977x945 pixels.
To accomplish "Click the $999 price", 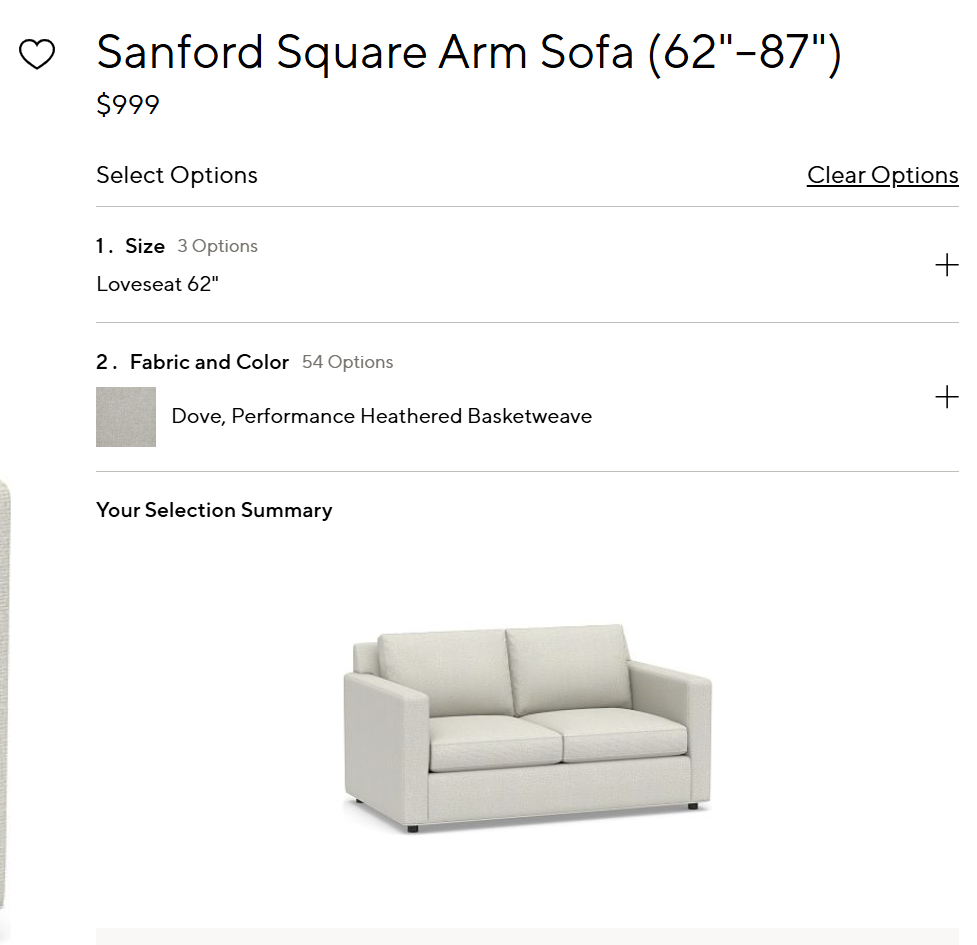I will 128,105.
